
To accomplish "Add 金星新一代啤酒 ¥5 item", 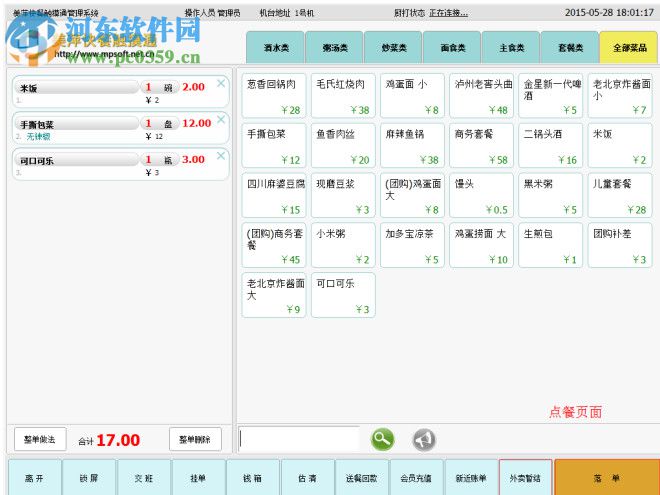I will pyautogui.click(x=551, y=96).
